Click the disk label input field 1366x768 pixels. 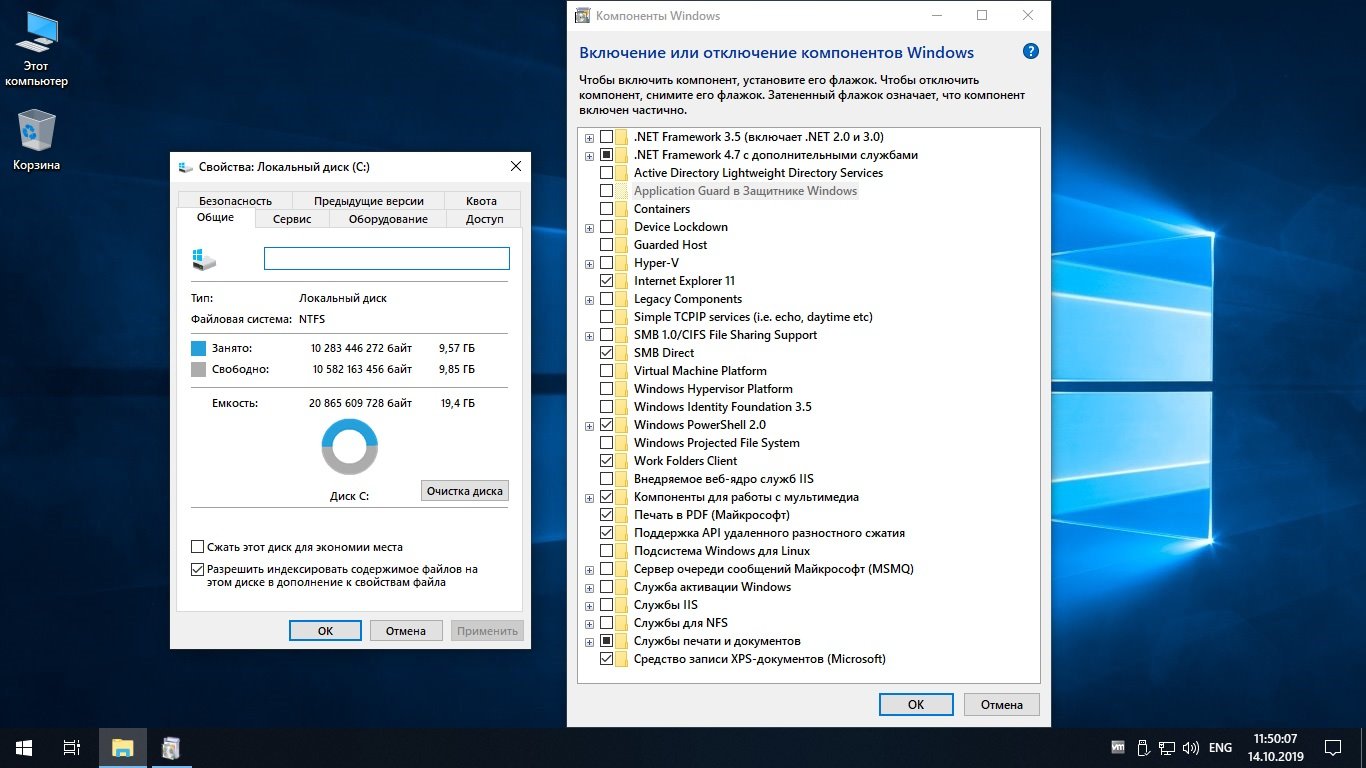pyautogui.click(x=387, y=258)
